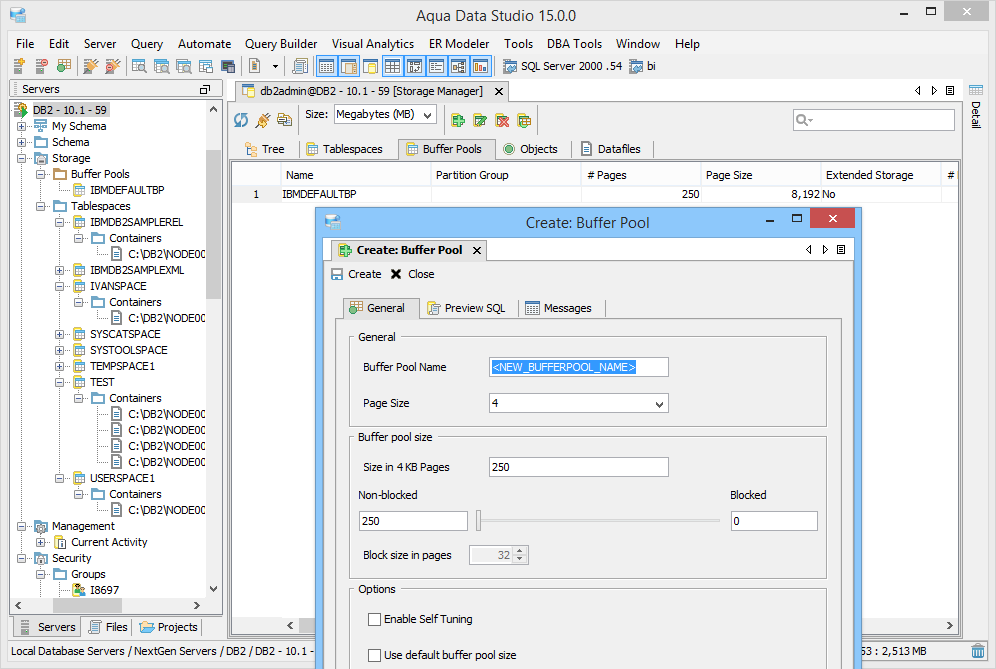Click the disconnect plug icon in Storage Manager
The width and height of the screenshot is (996, 669).
coord(261,119)
